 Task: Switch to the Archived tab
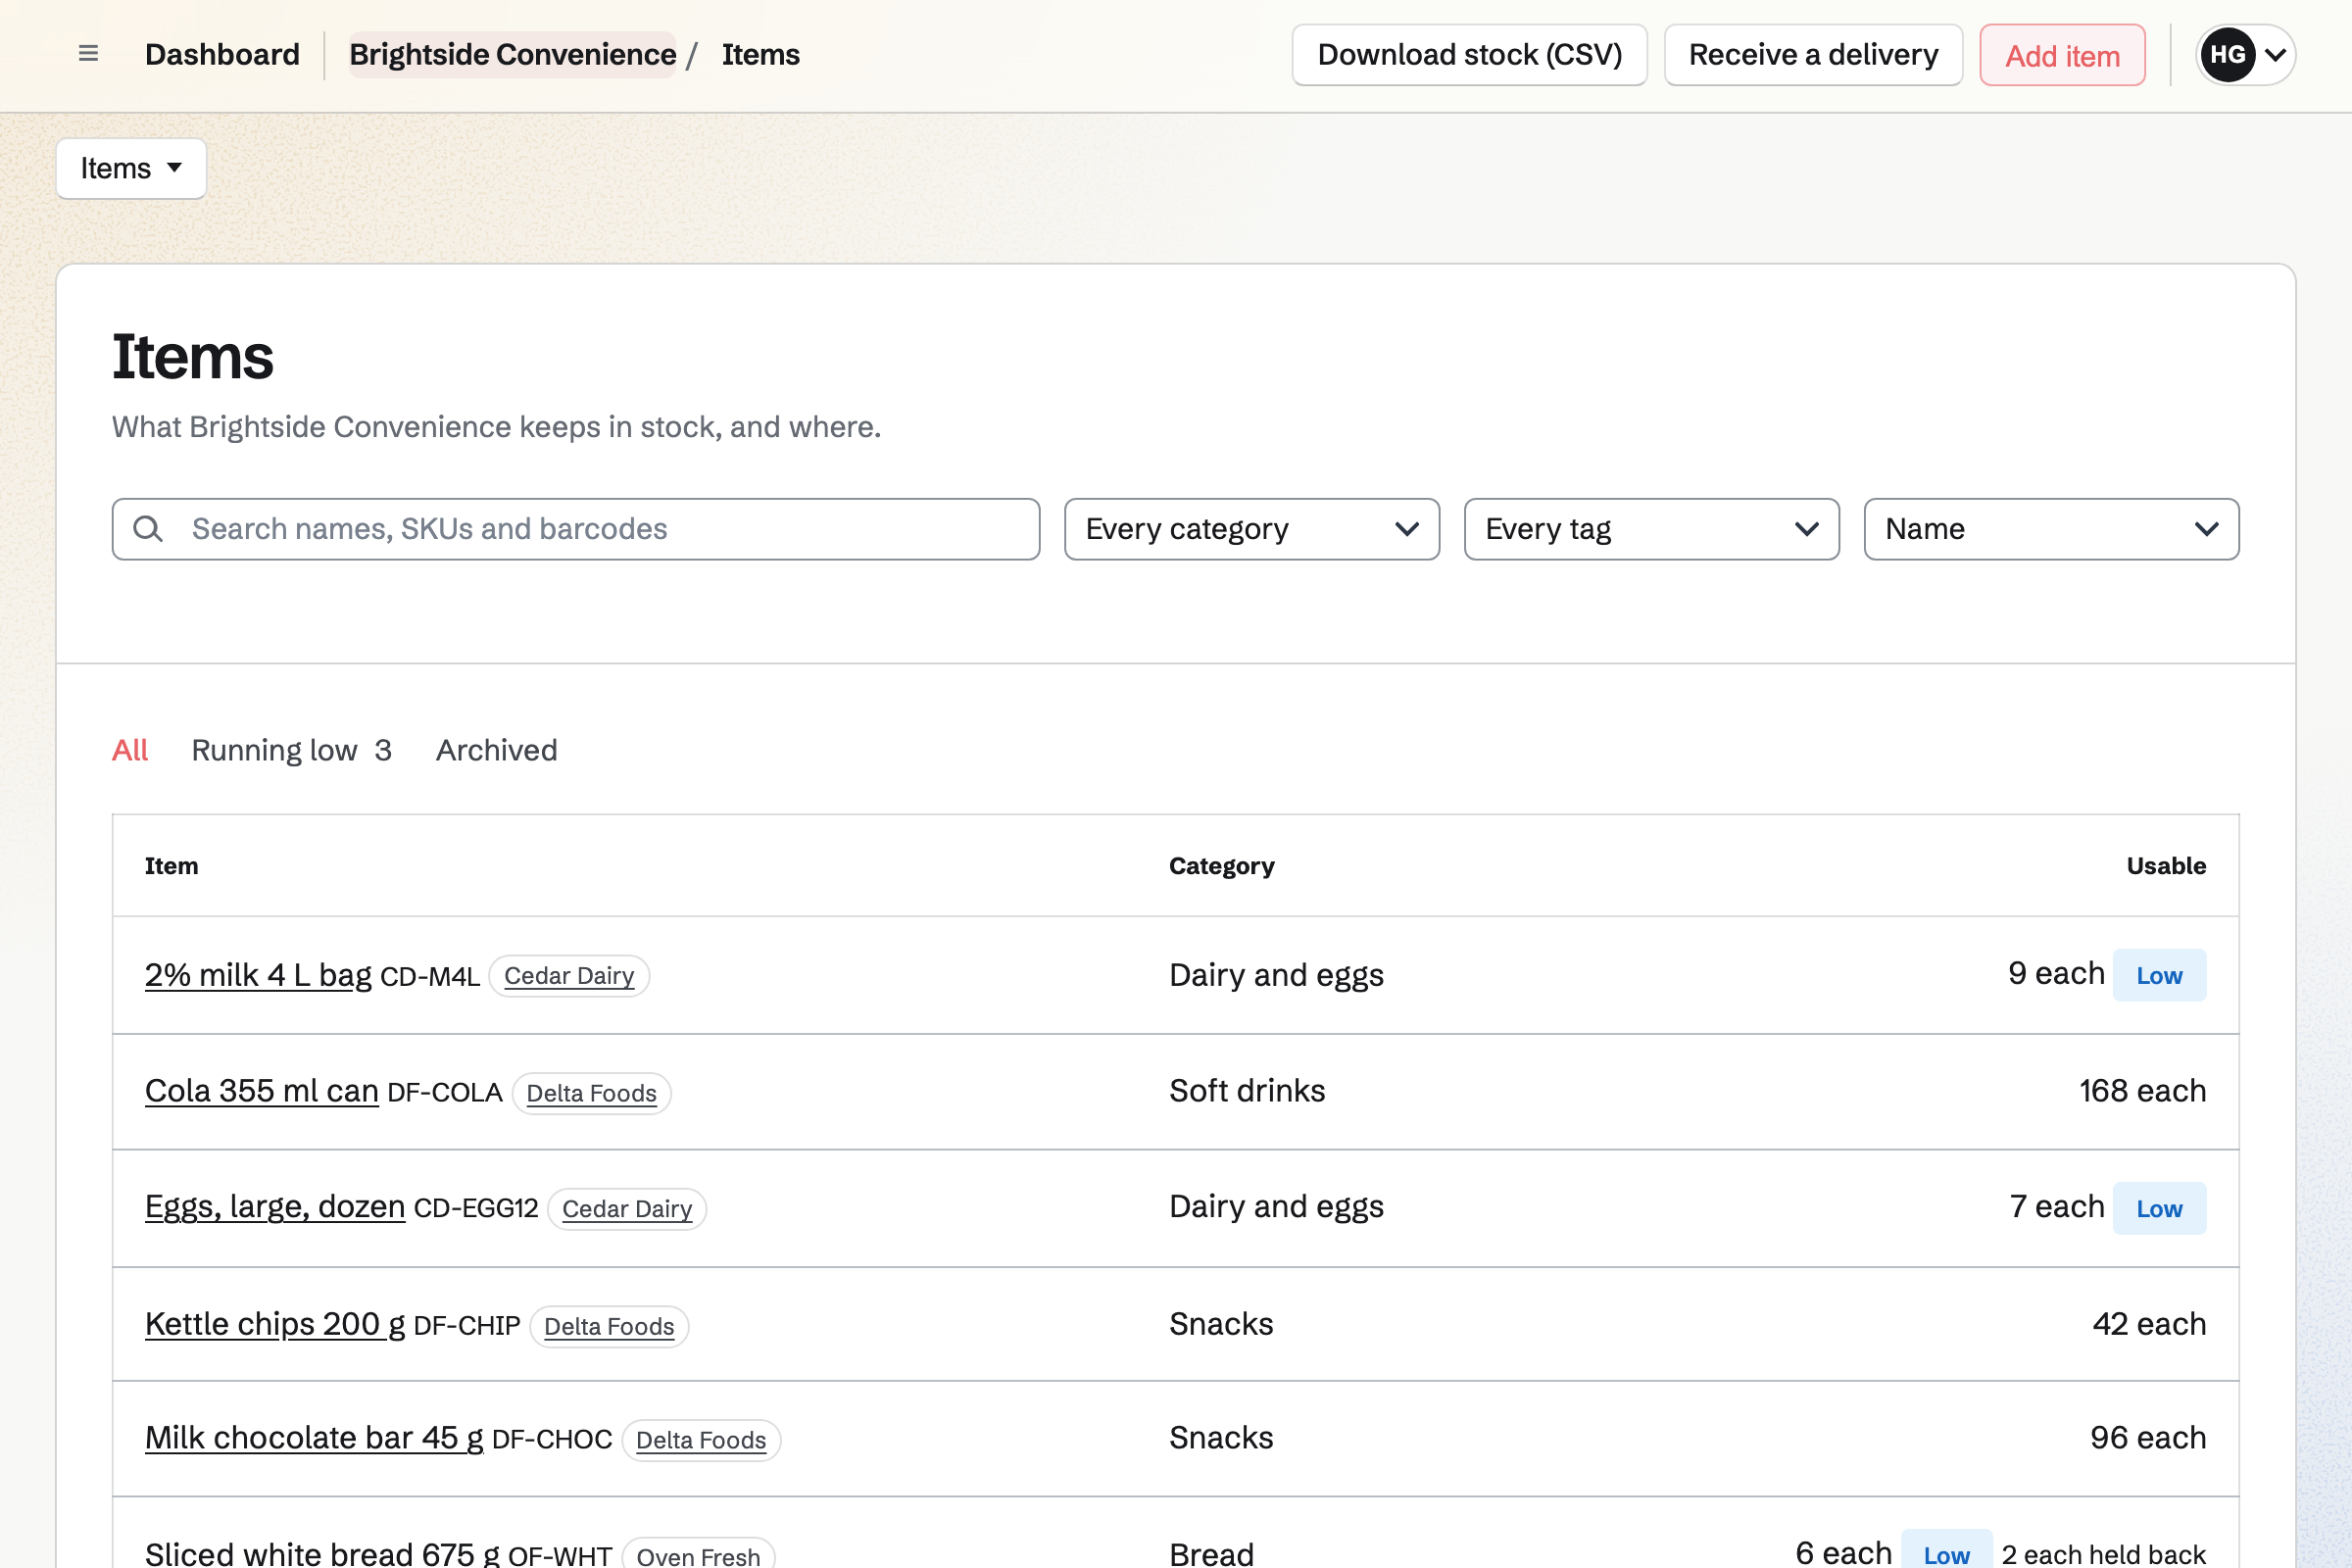tap(496, 750)
